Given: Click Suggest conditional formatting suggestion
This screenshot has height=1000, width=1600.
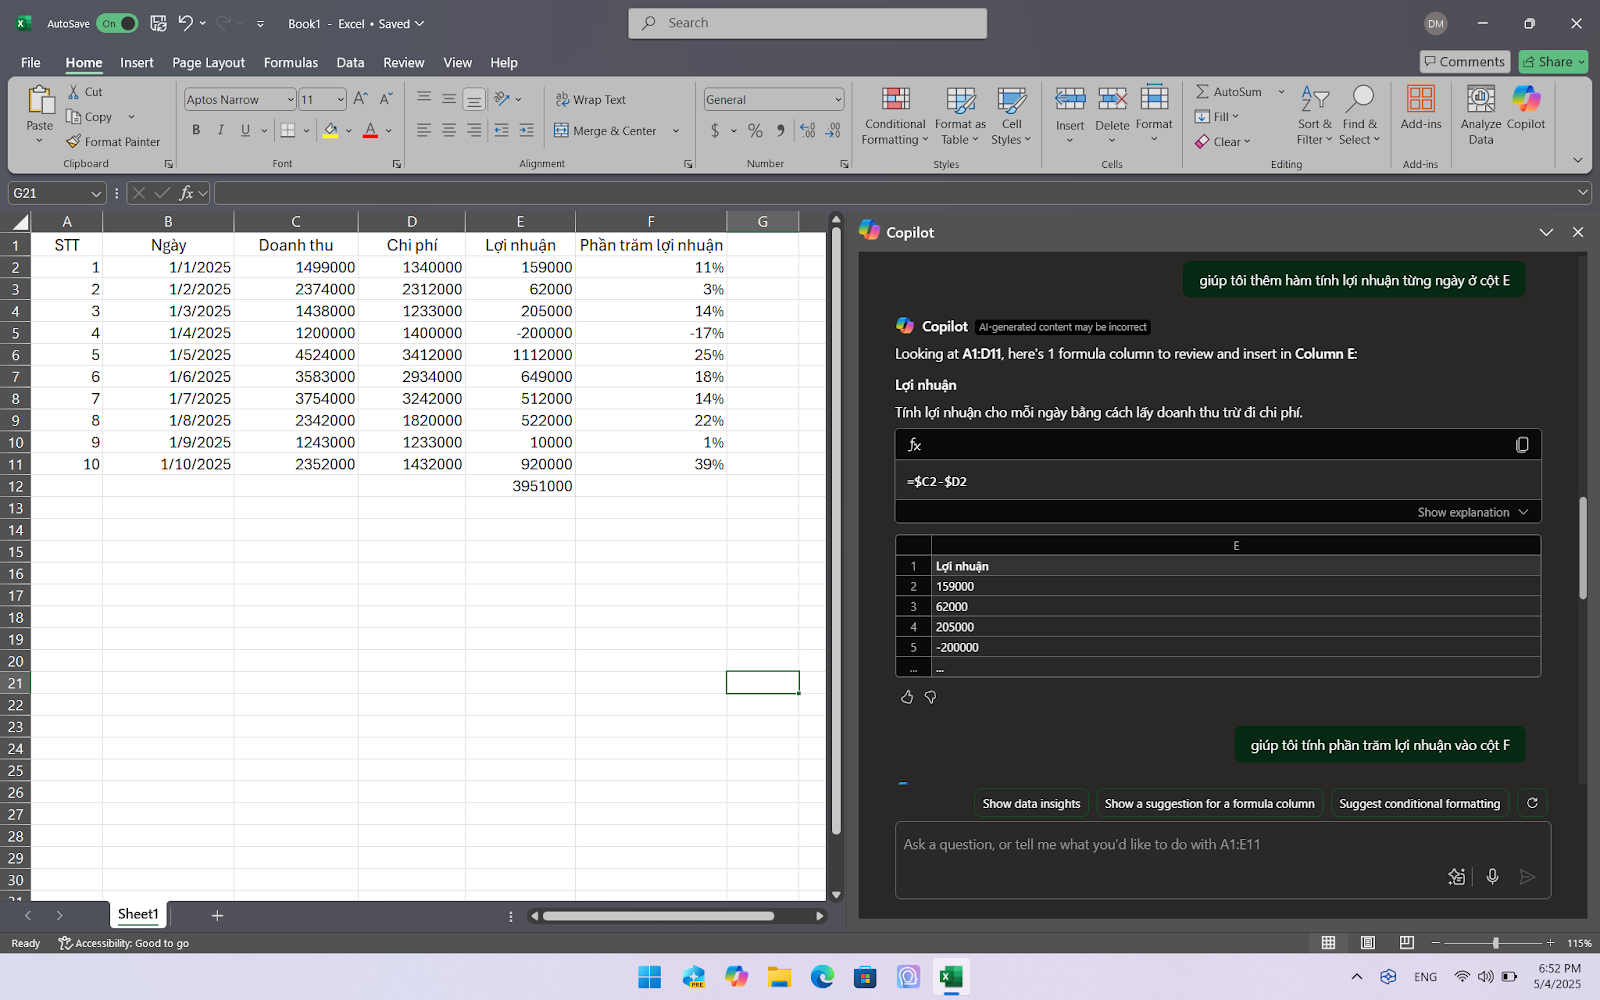Looking at the screenshot, I should (1419, 803).
